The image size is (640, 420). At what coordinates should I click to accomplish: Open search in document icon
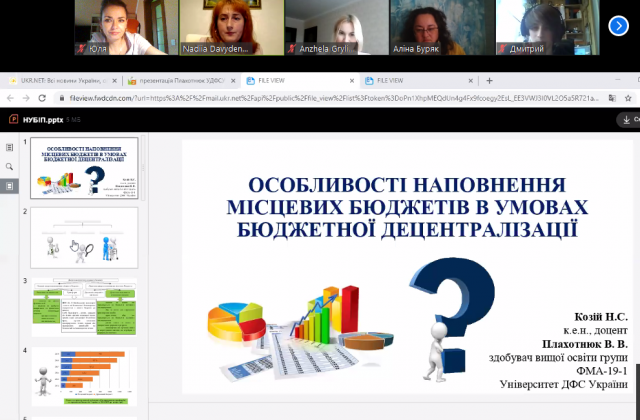coord(9,167)
